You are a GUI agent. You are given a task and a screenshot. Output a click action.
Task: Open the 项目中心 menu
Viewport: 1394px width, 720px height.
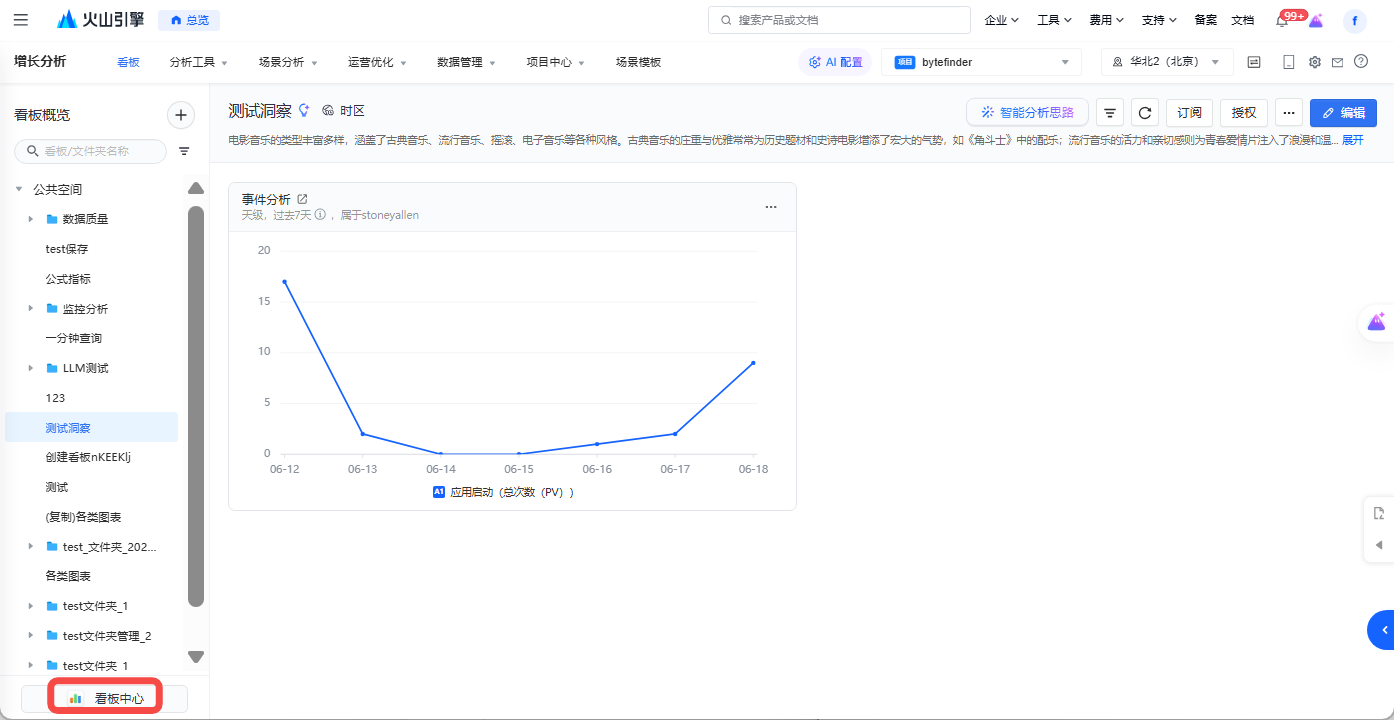coord(556,62)
